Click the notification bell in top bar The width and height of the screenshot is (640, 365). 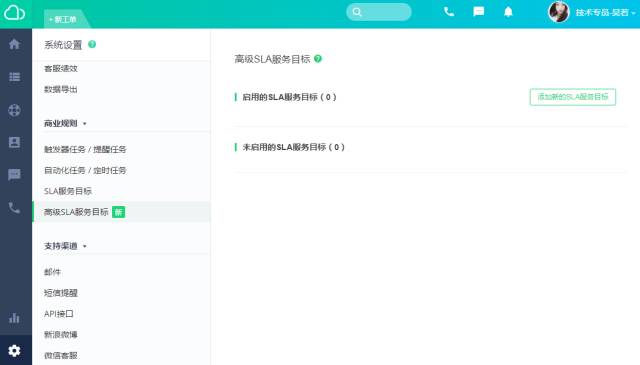coord(508,12)
